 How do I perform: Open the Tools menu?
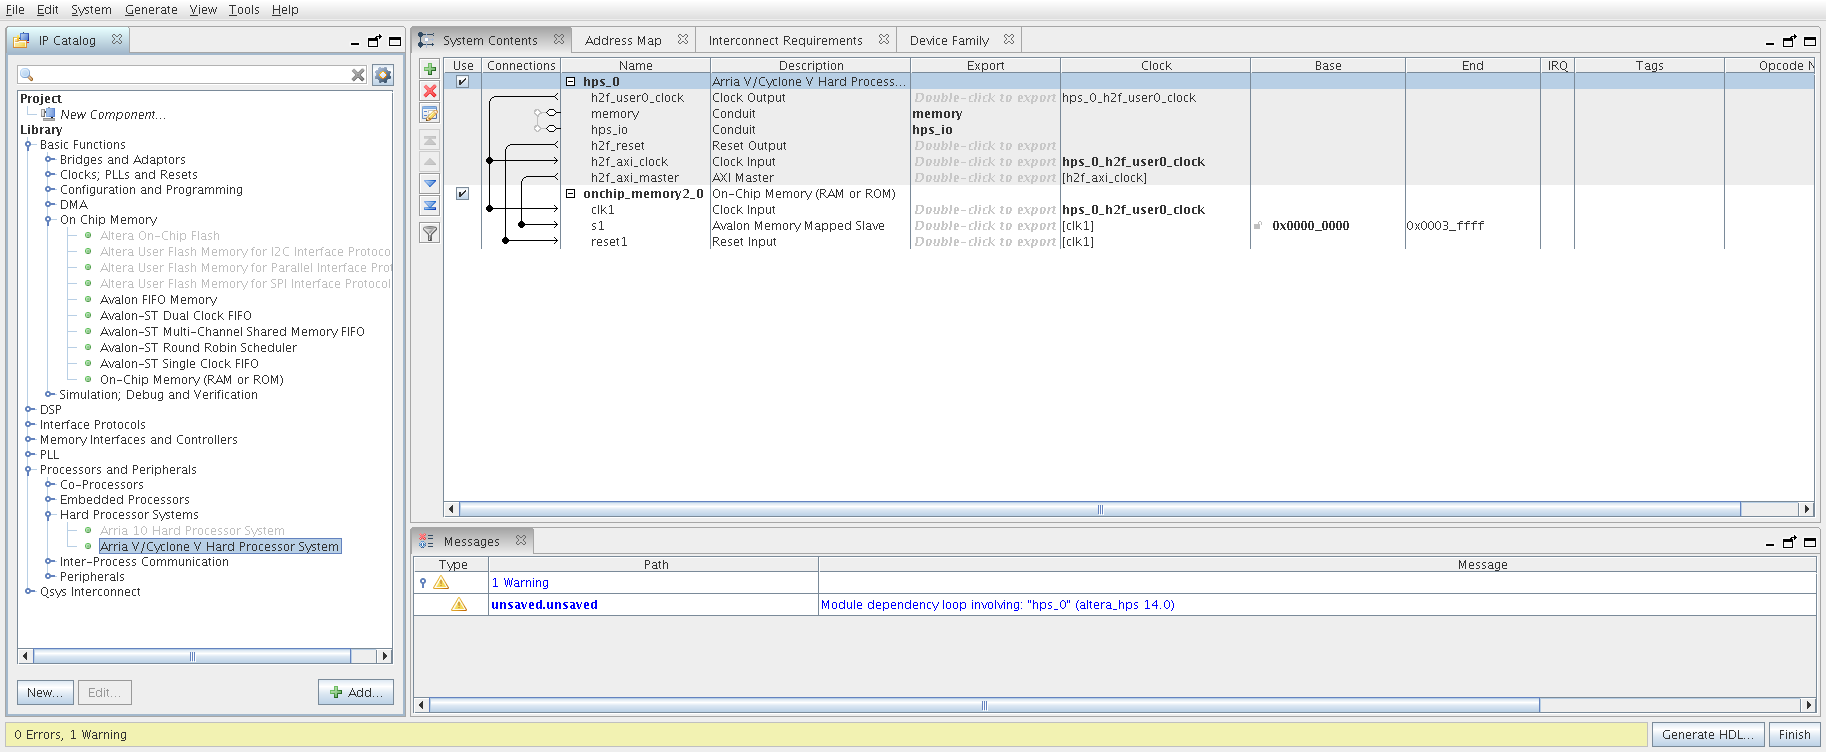pyautogui.click(x=244, y=10)
